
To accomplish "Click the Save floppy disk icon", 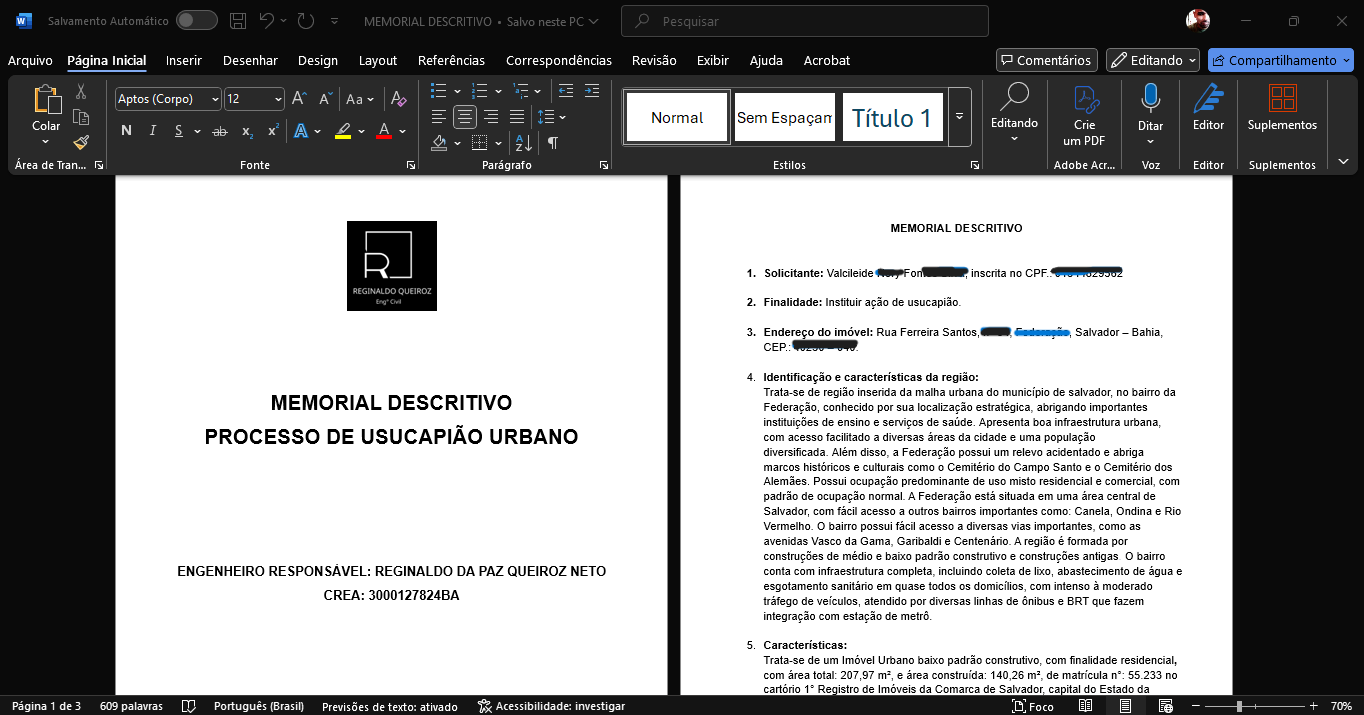I will point(237,21).
